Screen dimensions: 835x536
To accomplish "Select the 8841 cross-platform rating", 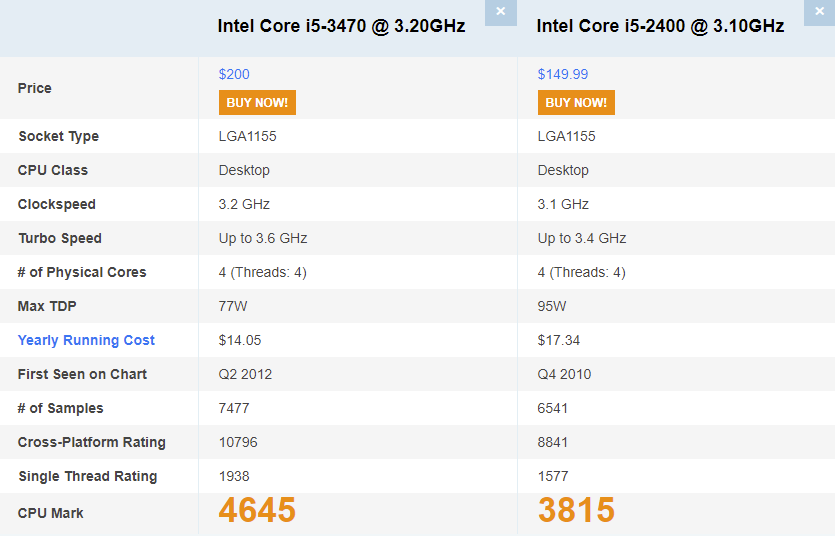I will [x=553, y=442].
